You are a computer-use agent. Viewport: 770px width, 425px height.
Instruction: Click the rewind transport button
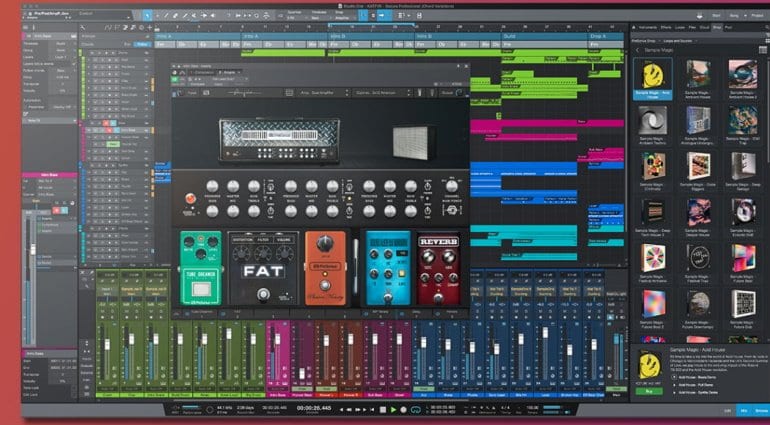point(350,409)
